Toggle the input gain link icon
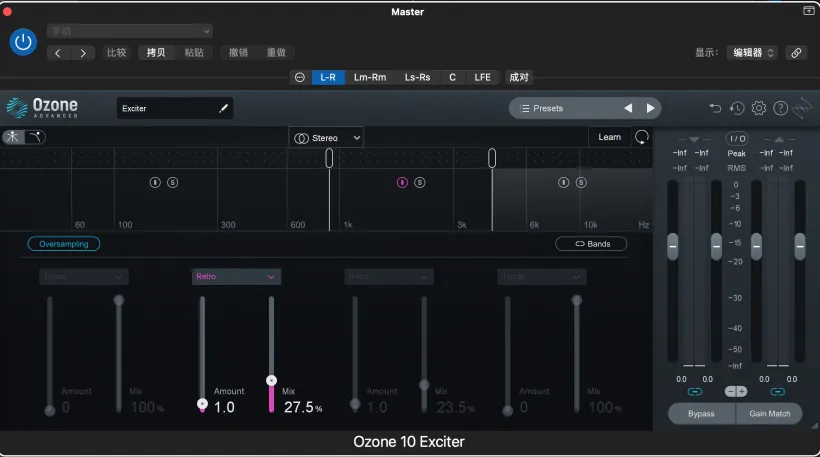820x457 pixels. [x=694, y=392]
